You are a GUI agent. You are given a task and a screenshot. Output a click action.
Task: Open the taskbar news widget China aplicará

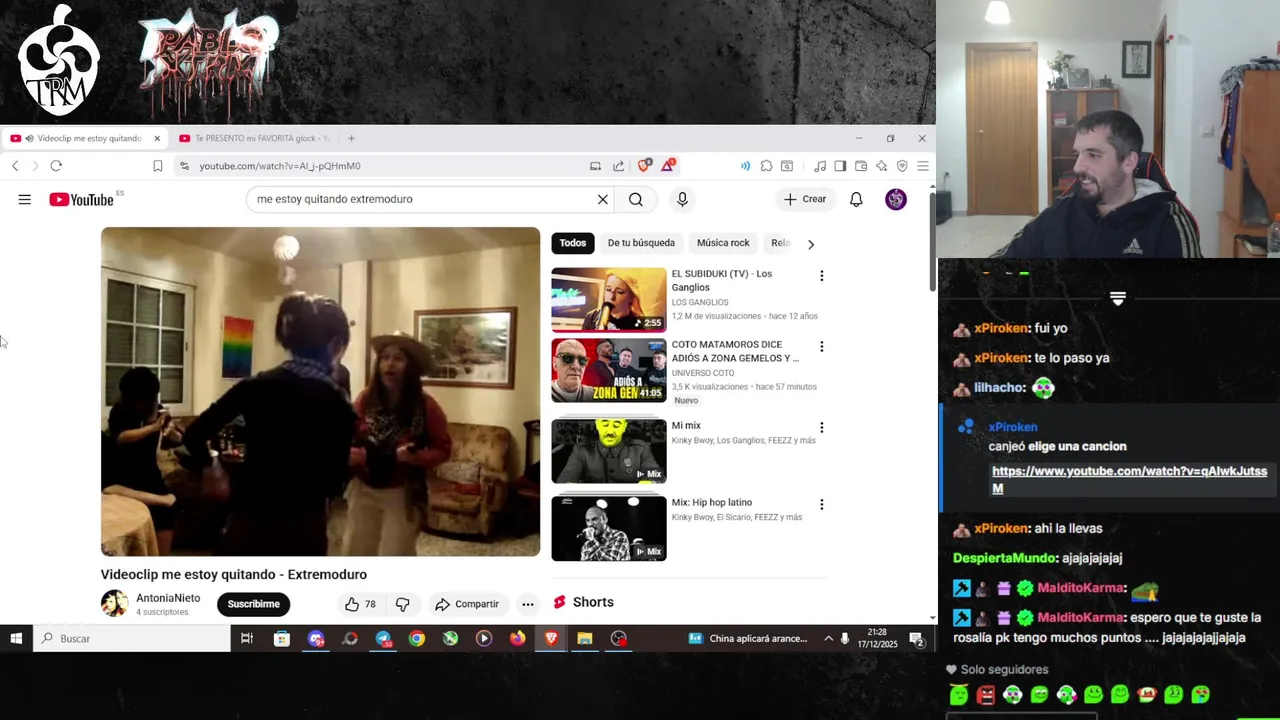tap(748, 638)
